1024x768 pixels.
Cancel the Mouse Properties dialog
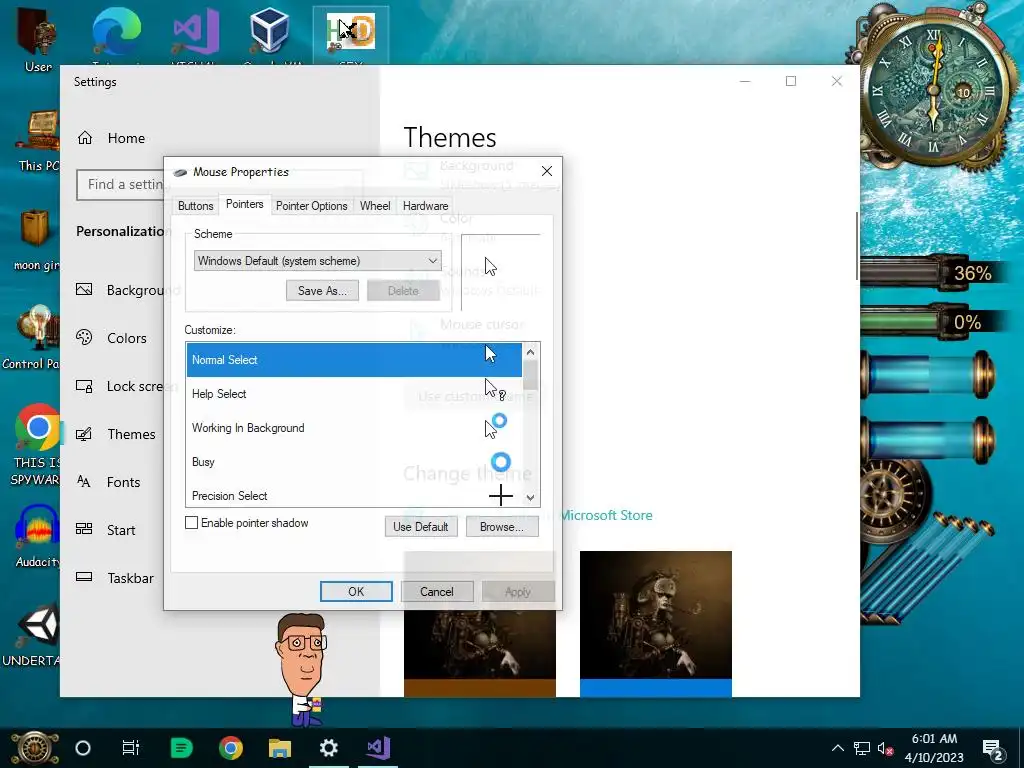pos(437,592)
